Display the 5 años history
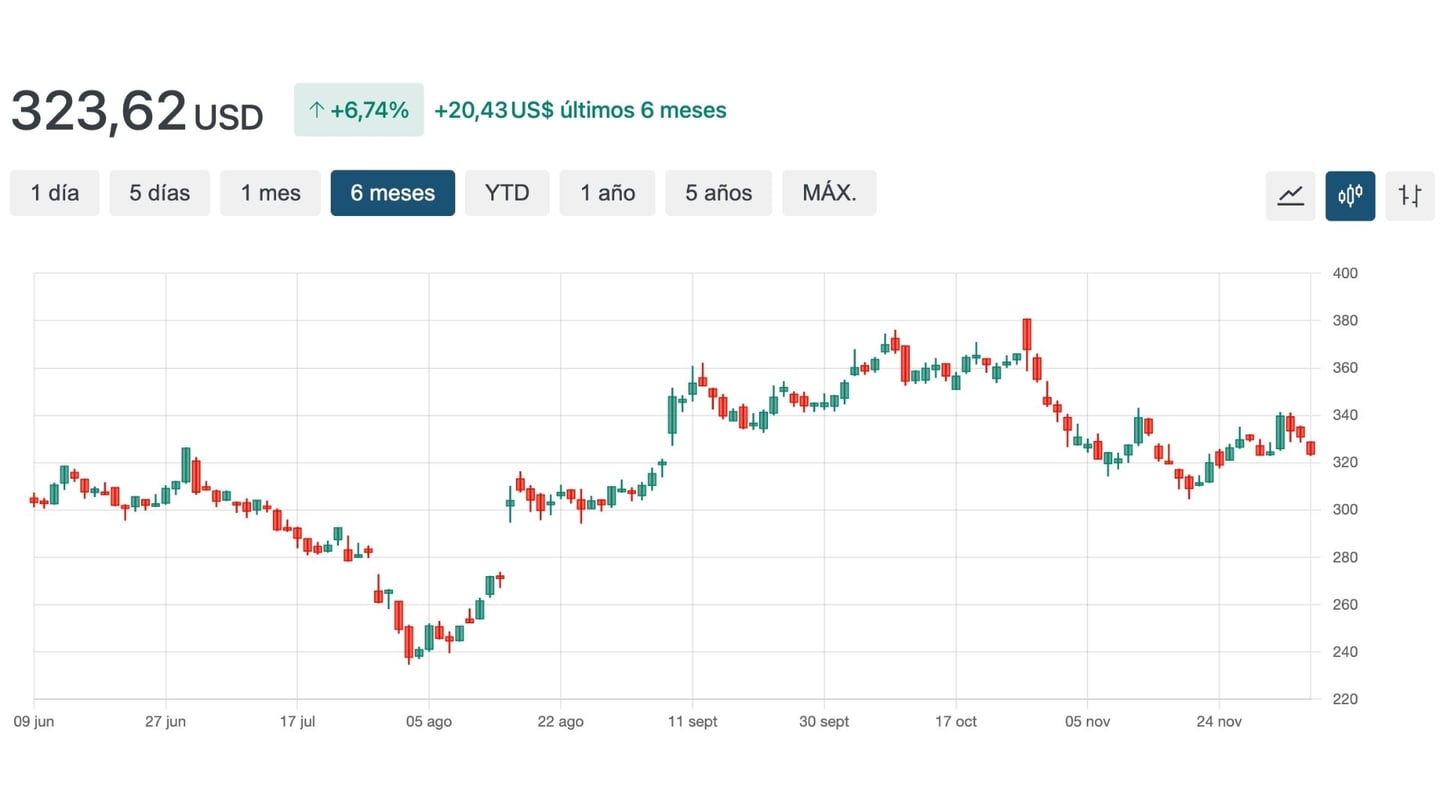This screenshot has height=810, width=1440. pos(718,193)
